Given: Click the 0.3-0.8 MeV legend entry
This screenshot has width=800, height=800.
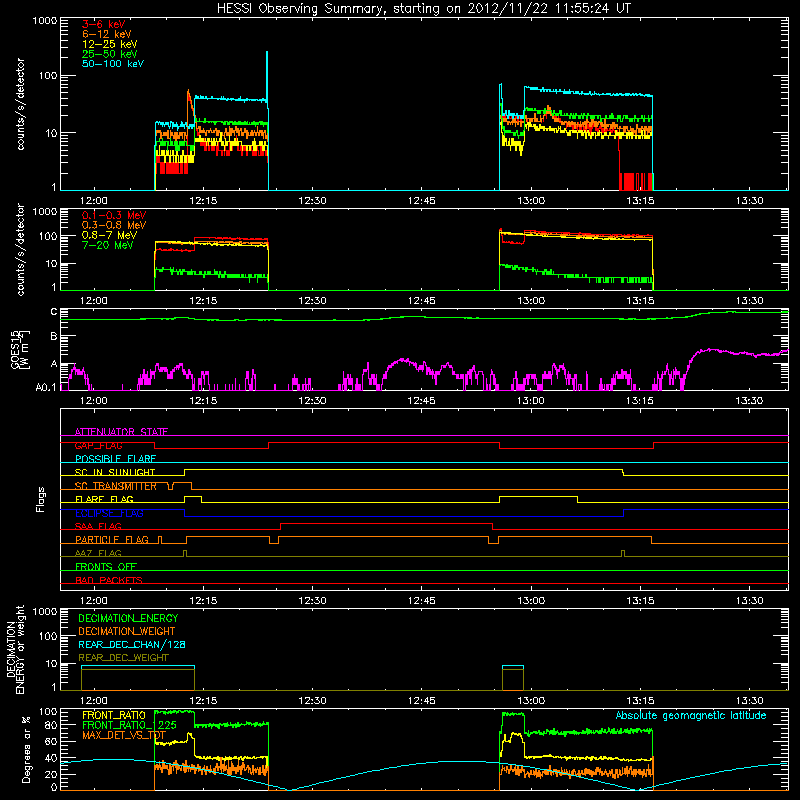Looking at the screenshot, I should click(114, 225).
